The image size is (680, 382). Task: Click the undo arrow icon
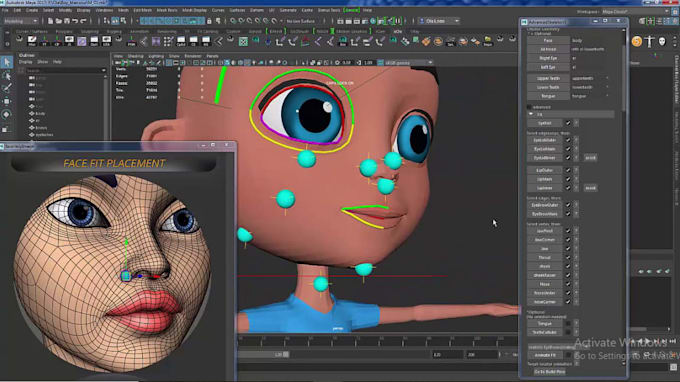[75, 21]
